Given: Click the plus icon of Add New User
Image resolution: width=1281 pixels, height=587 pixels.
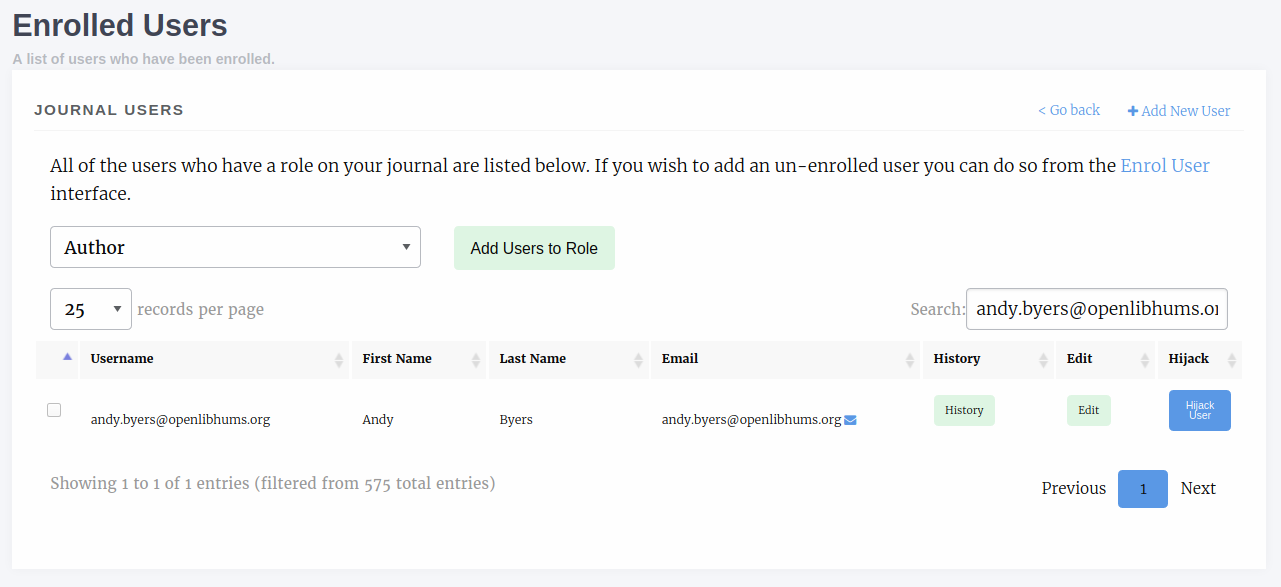Looking at the screenshot, I should click(x=1133, y=111).
